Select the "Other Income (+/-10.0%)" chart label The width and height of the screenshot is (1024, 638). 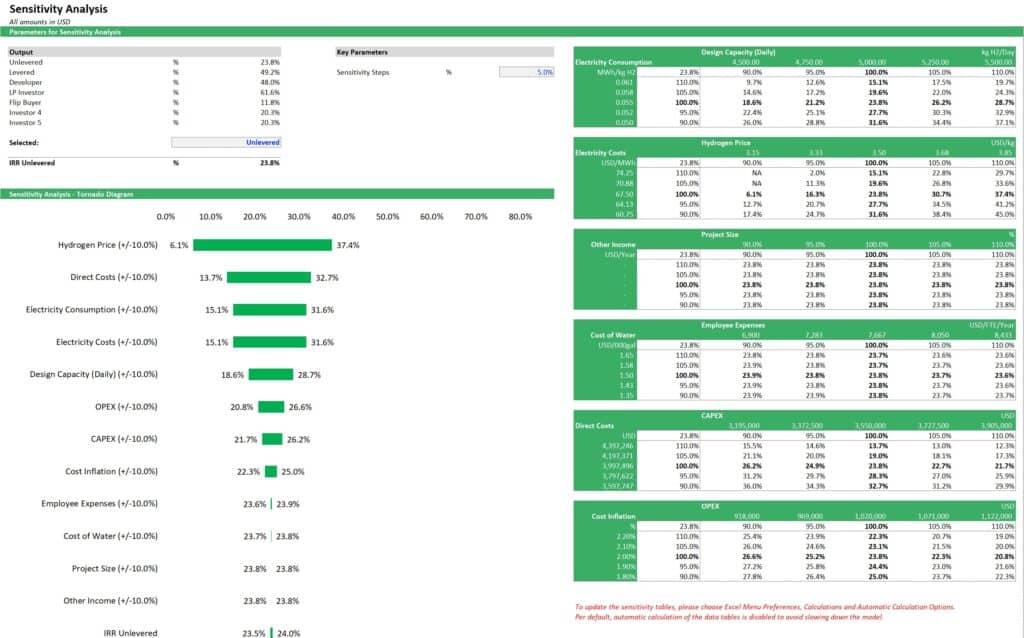110,601
